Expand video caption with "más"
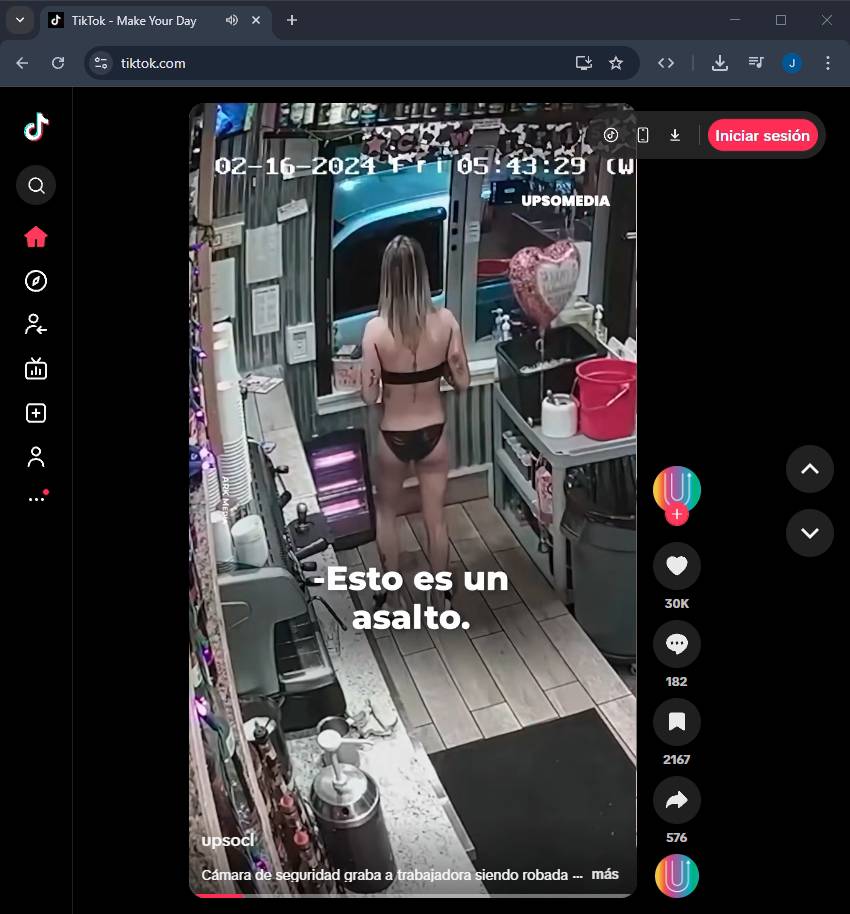The image size is (850, 914). pos(605,874)
